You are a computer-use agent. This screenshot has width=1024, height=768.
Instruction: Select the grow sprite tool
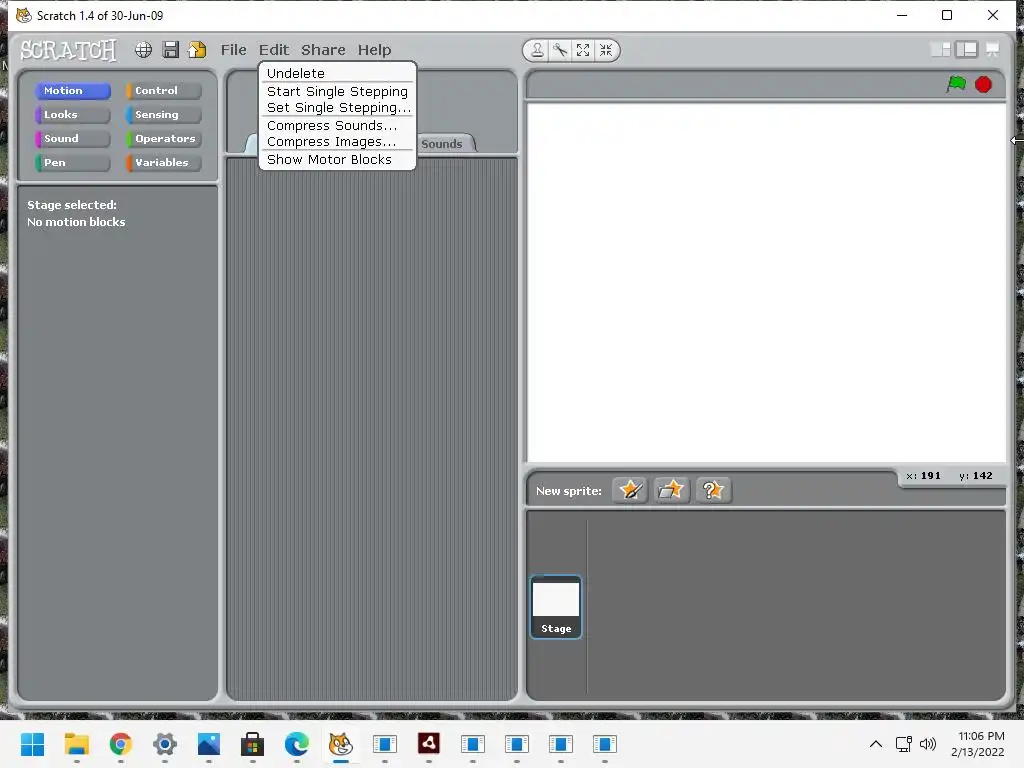[583, 50]
